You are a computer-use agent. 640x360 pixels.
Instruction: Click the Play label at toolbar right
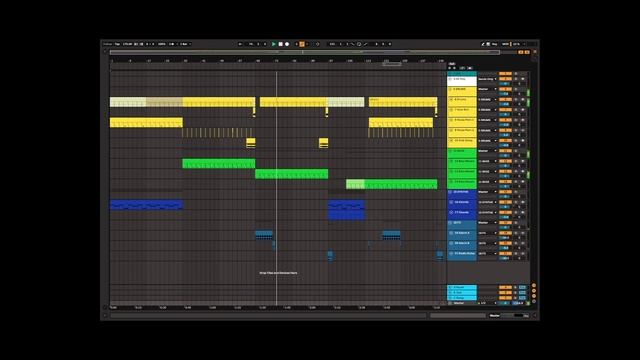click(494, 44)
